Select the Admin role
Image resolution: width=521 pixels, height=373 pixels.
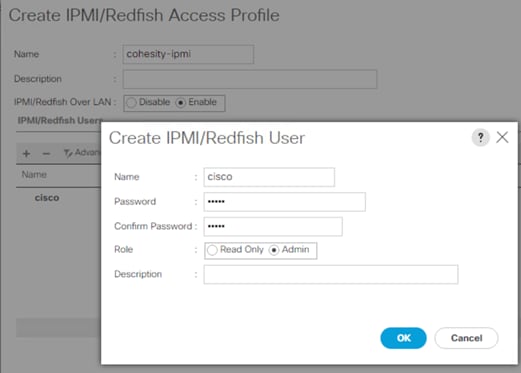274,250
